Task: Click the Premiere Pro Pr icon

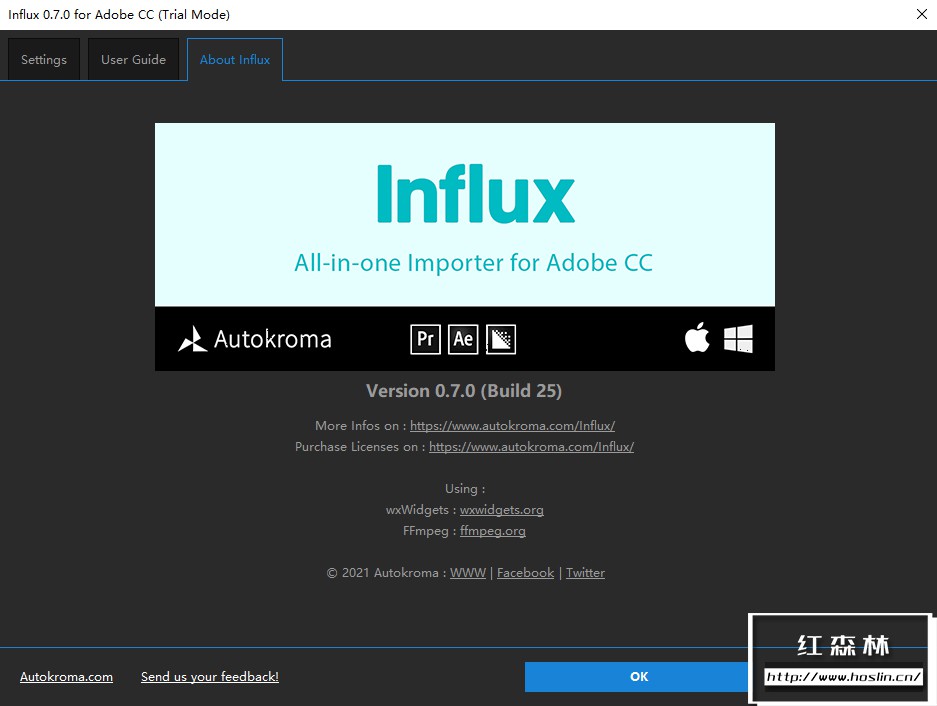Action: tap(425, 339)
